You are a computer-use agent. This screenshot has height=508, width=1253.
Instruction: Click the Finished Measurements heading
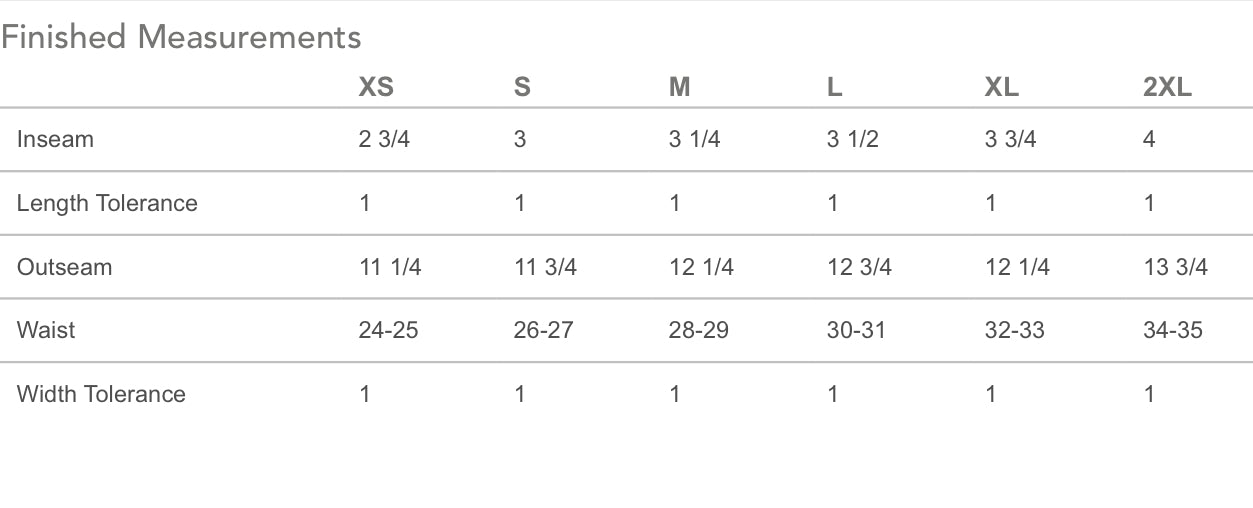click(181, 37)
